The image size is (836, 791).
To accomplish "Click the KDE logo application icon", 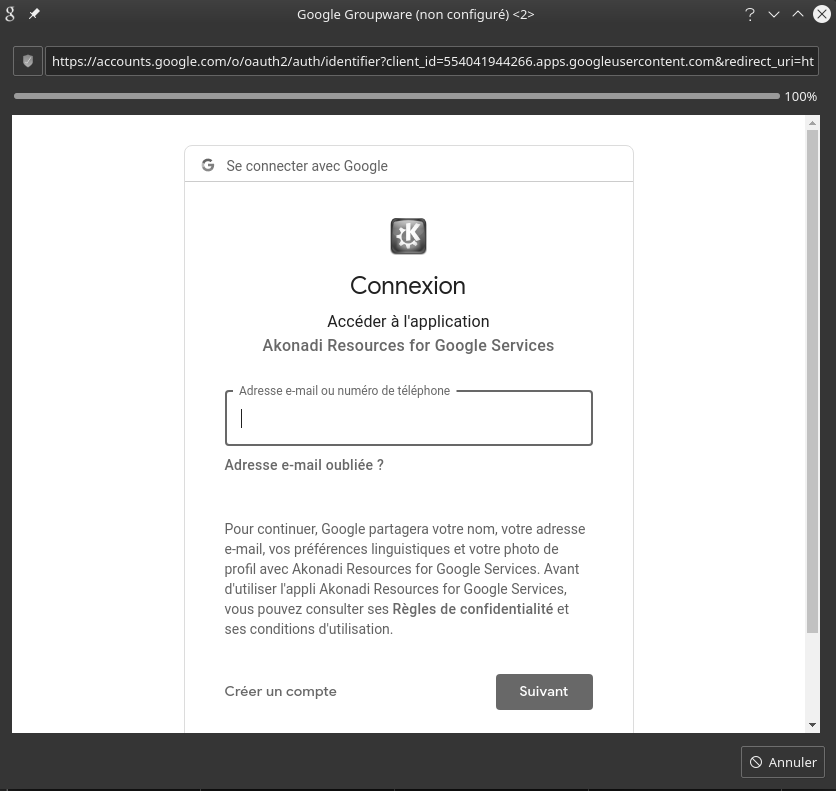I will (408, 236).
